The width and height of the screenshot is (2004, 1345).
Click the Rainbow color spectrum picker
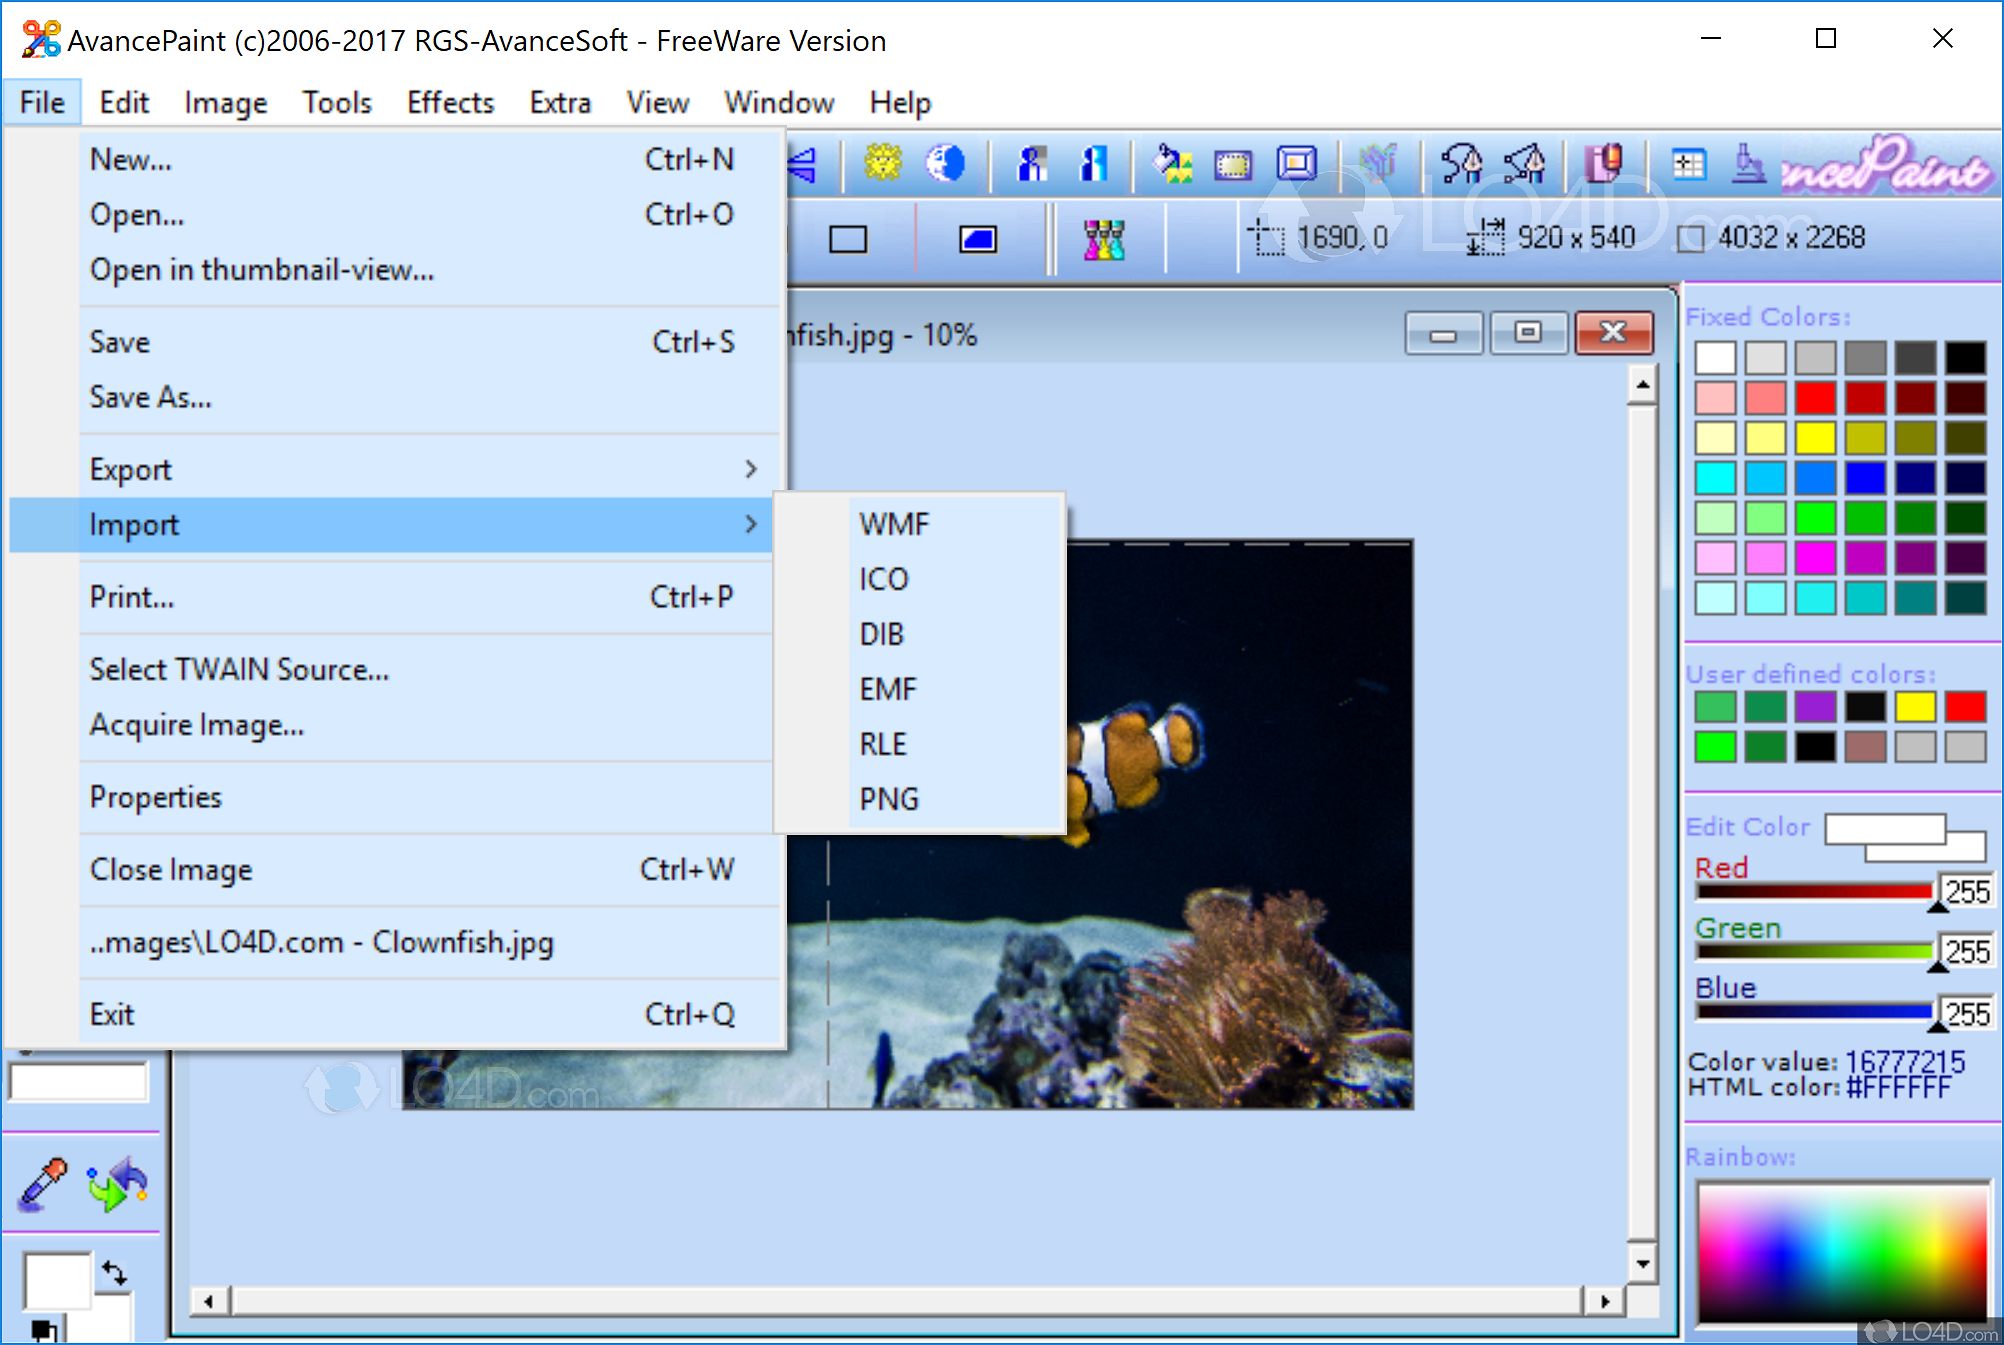coord(1841,1253)
